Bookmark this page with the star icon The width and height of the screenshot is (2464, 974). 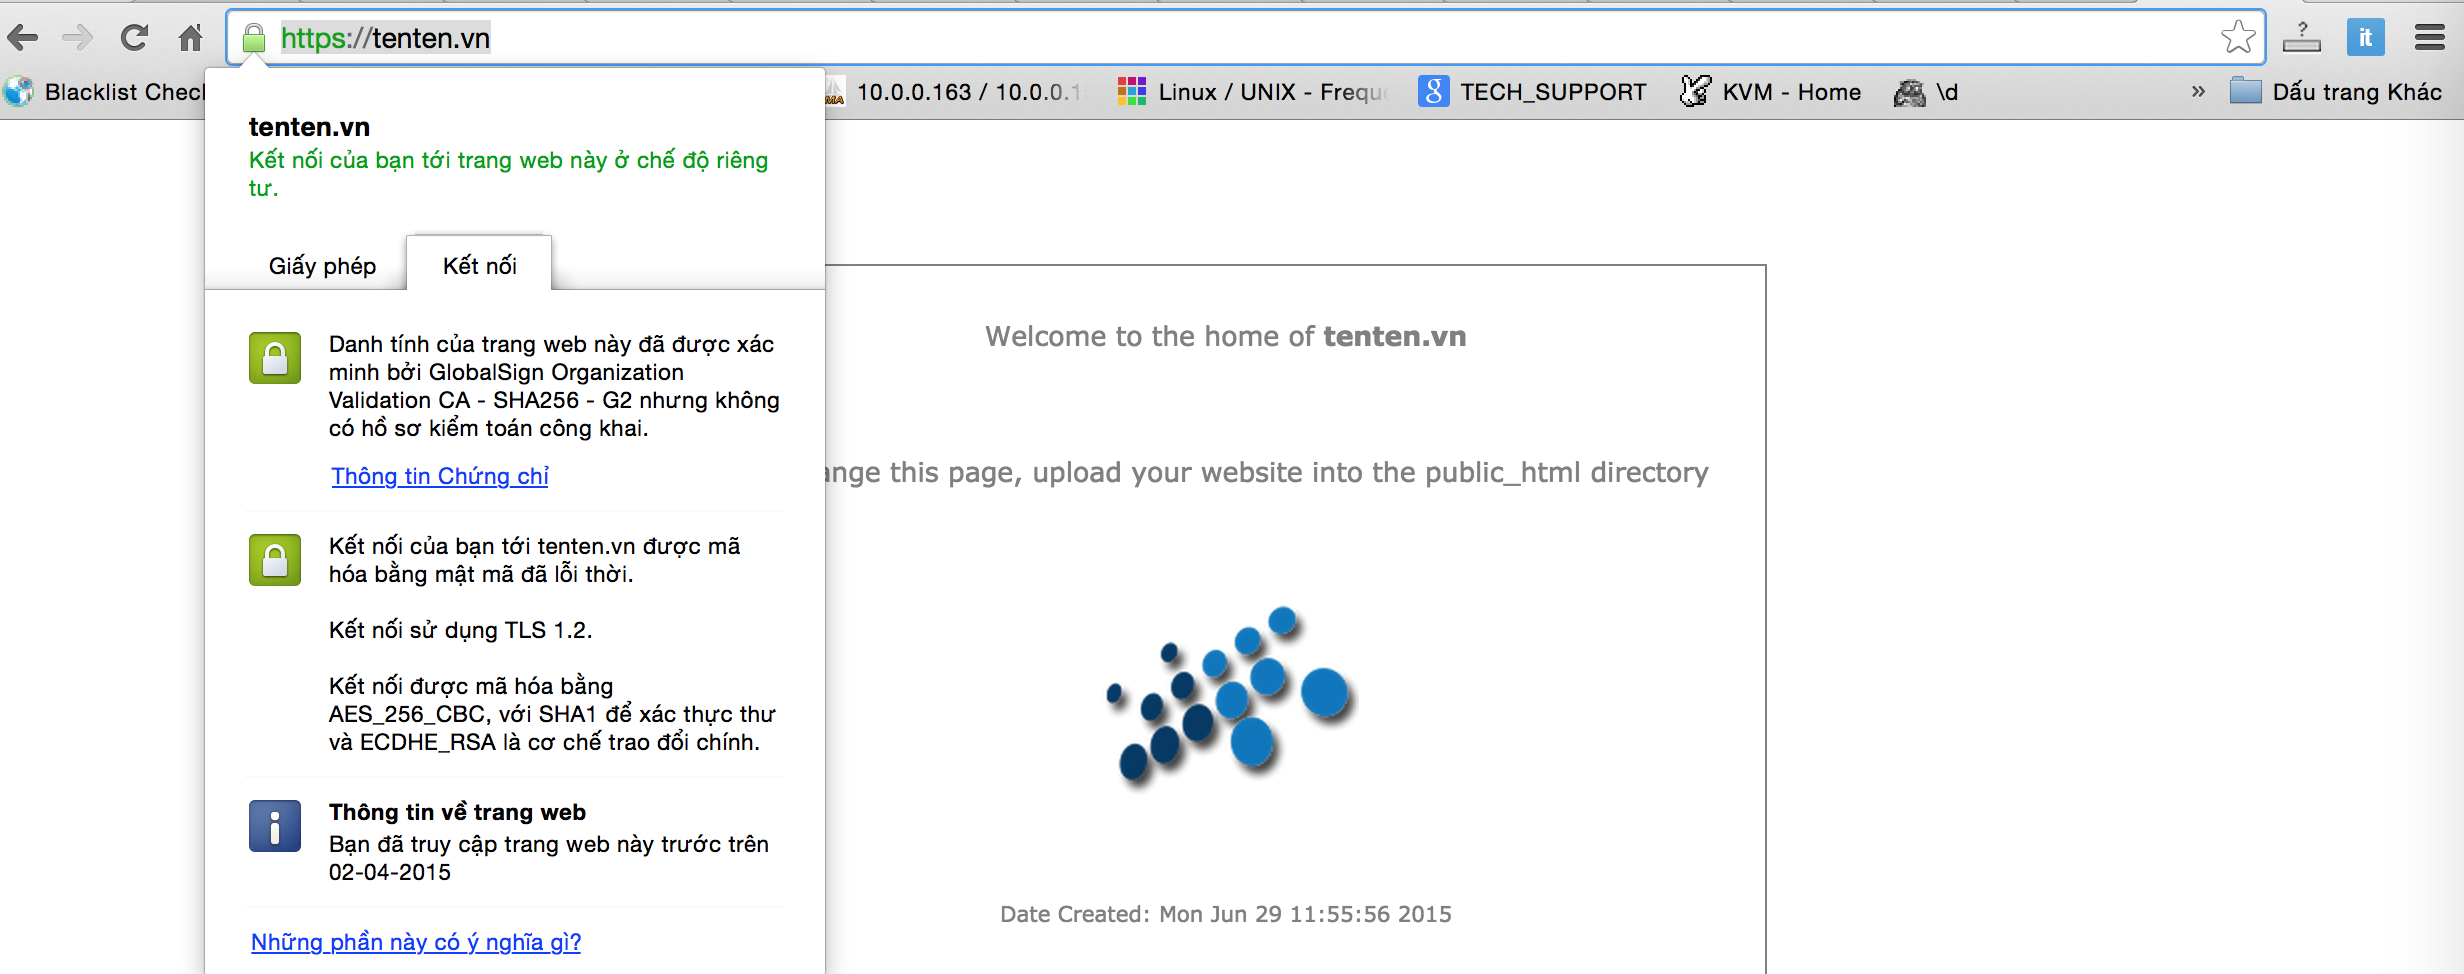(x=2238, y=37)
